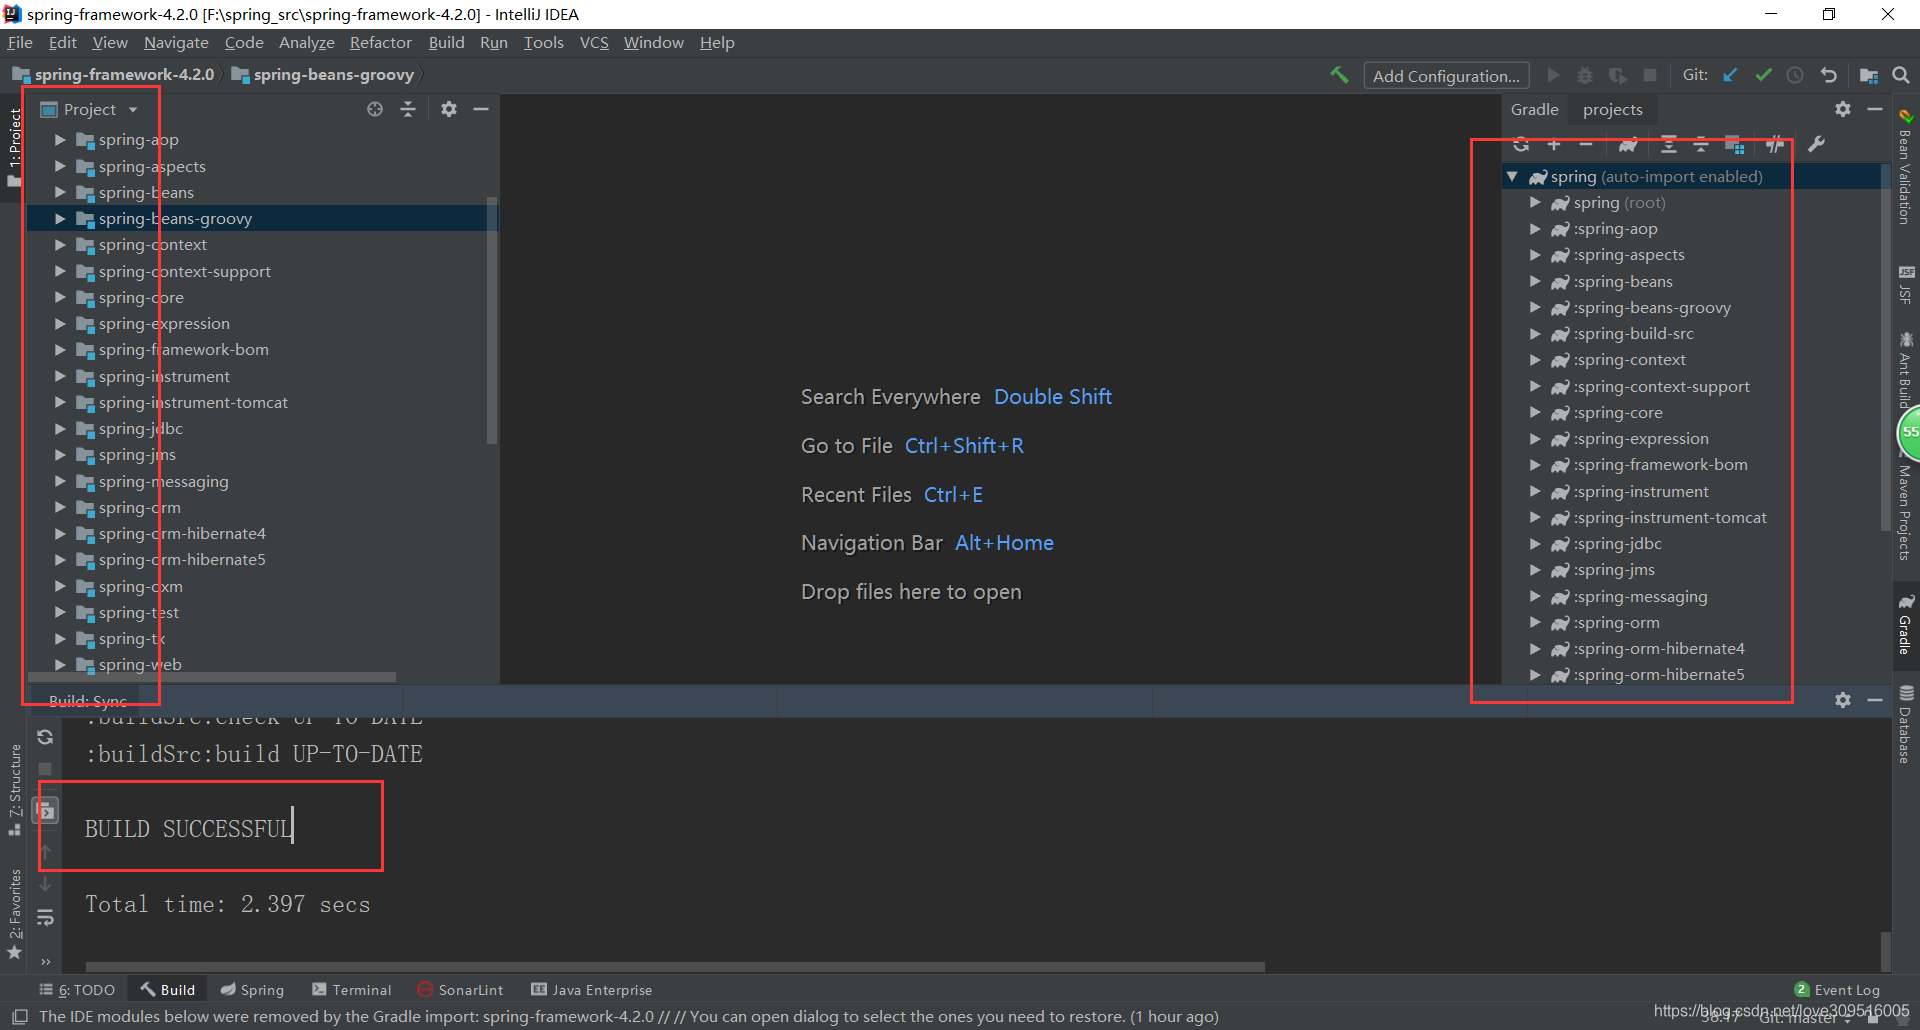This screenshot has height=1030, width=1920.
Task: Open Database side tool button
Action: pos(1906,724)
